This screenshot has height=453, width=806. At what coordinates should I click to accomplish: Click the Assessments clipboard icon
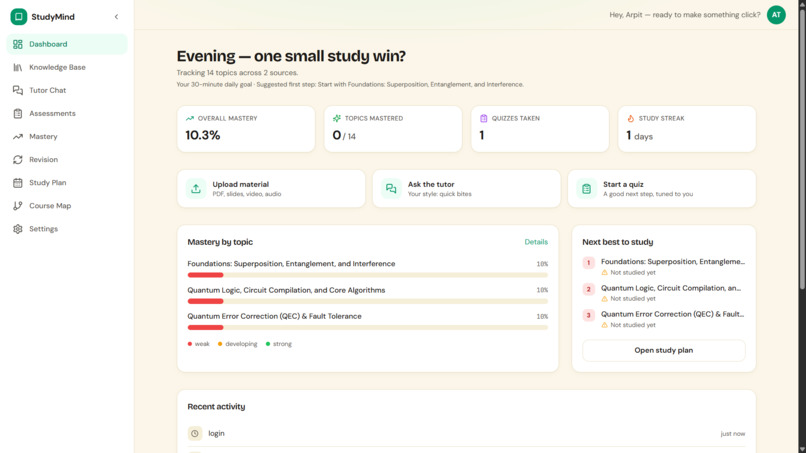(x=18, y=114)
